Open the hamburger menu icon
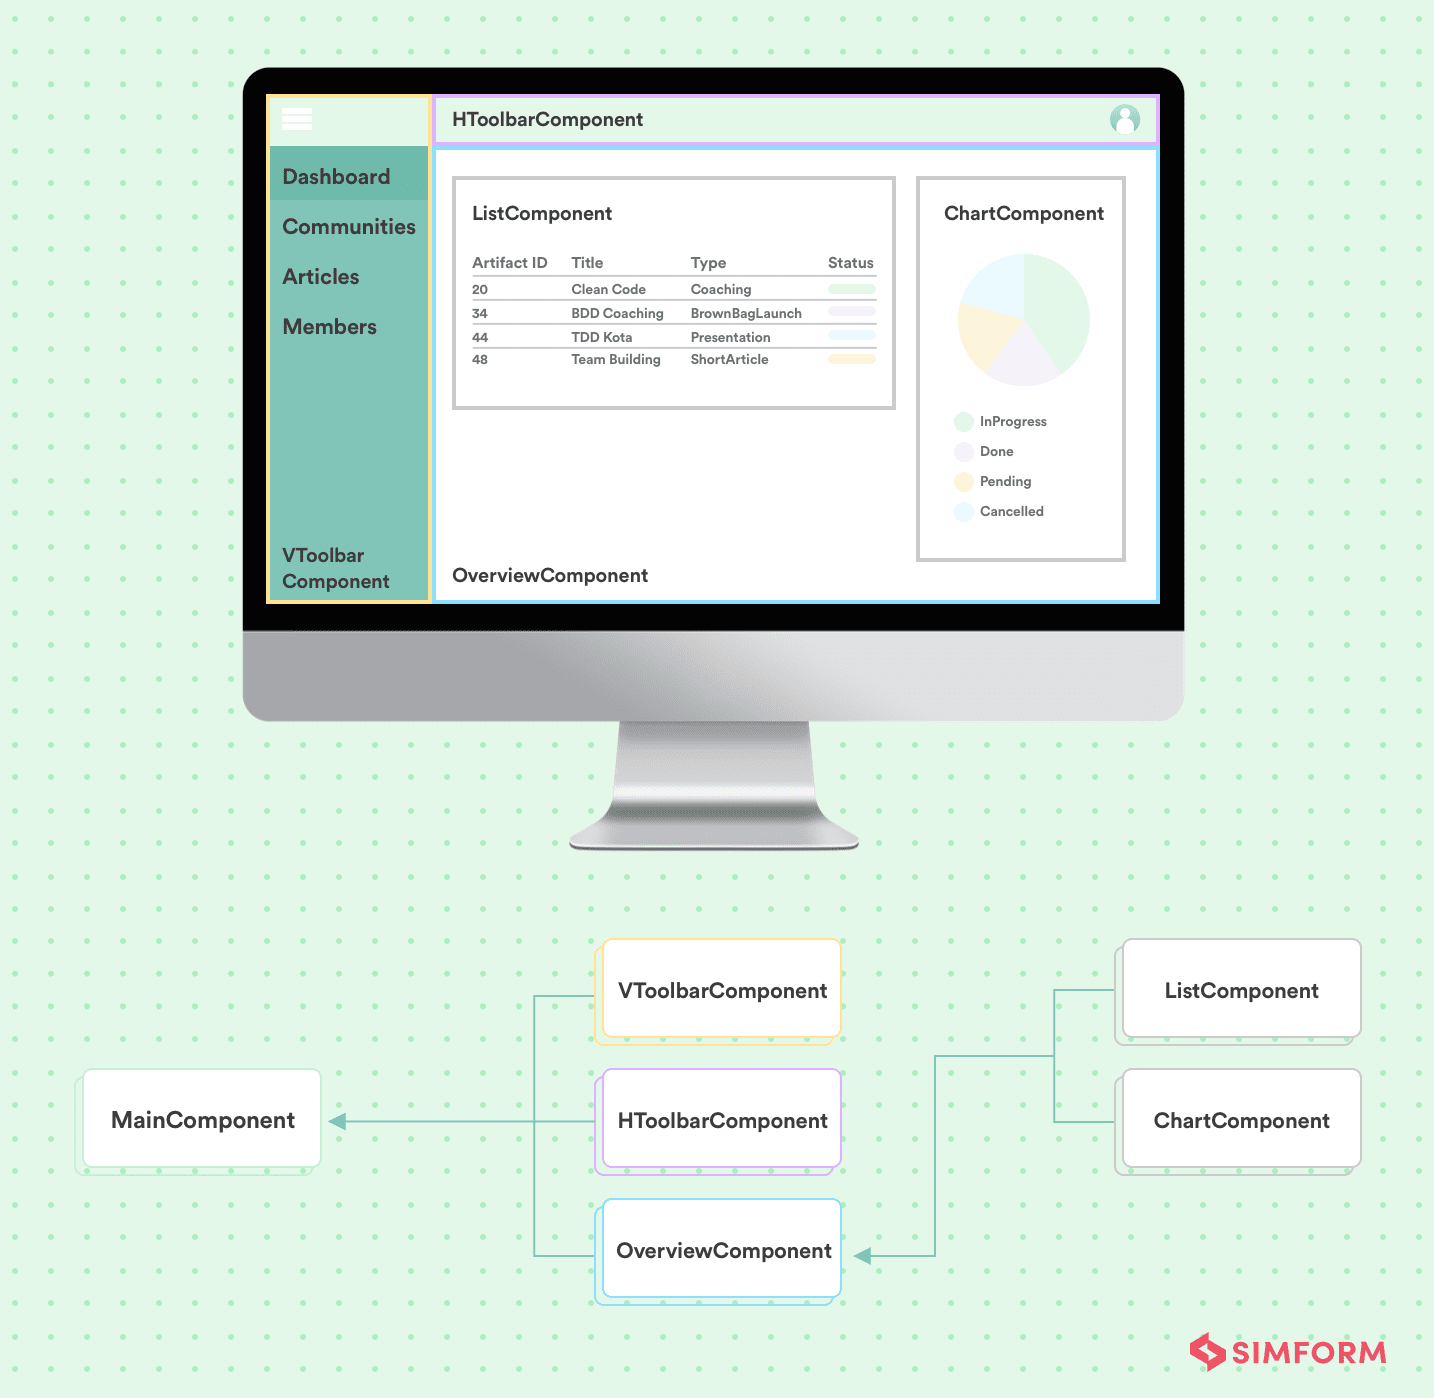1434x1398 pixels. [x=297, y=119]
